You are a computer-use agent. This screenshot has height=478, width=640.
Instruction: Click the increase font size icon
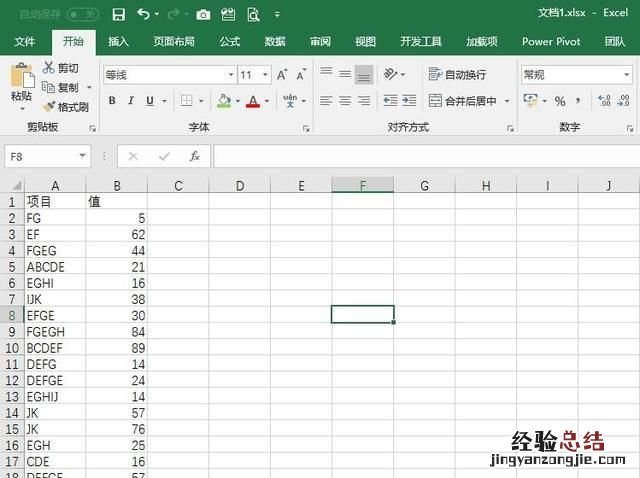[282, 75]
